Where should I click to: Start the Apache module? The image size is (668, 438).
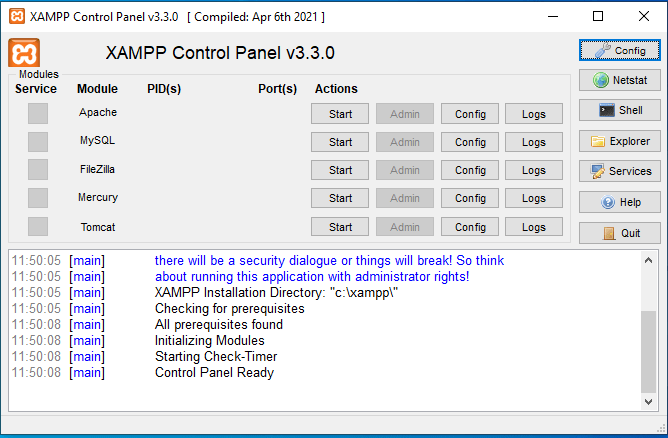click(340, 114)
